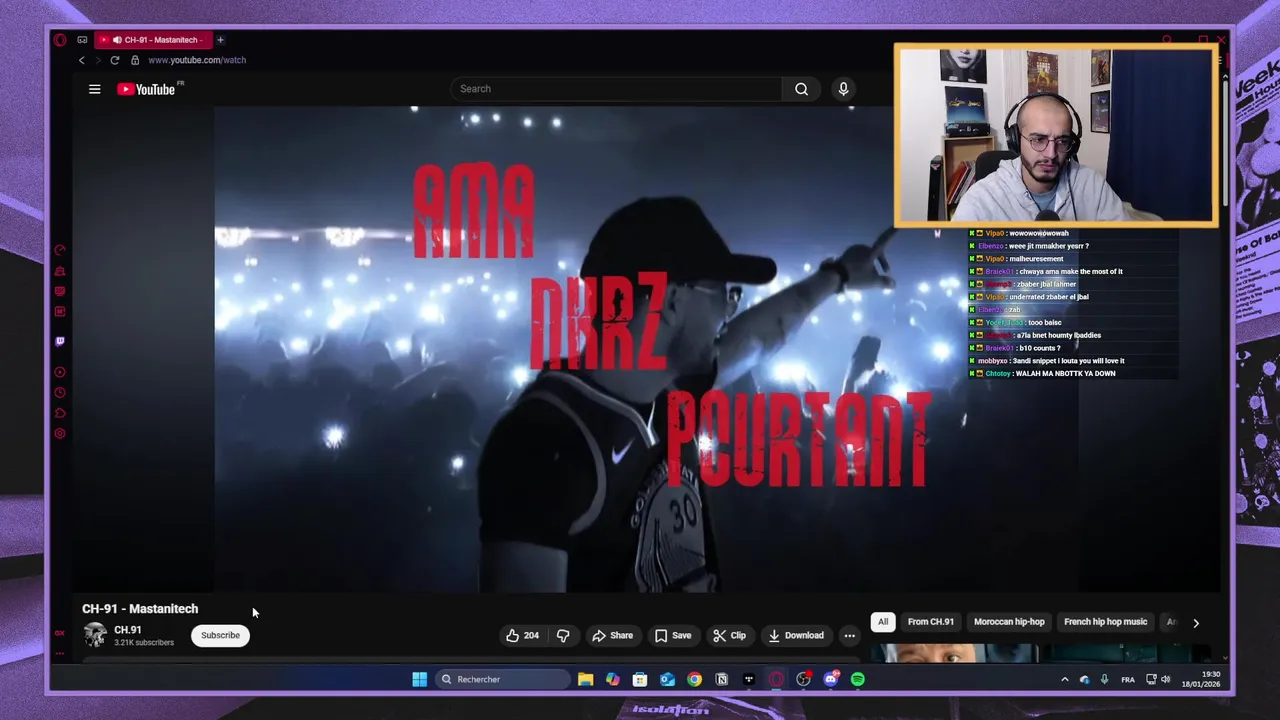This screenshot has width=1280, height=720.
Task: Focus the YouTube search field
Action: click(x=615, y=89)
